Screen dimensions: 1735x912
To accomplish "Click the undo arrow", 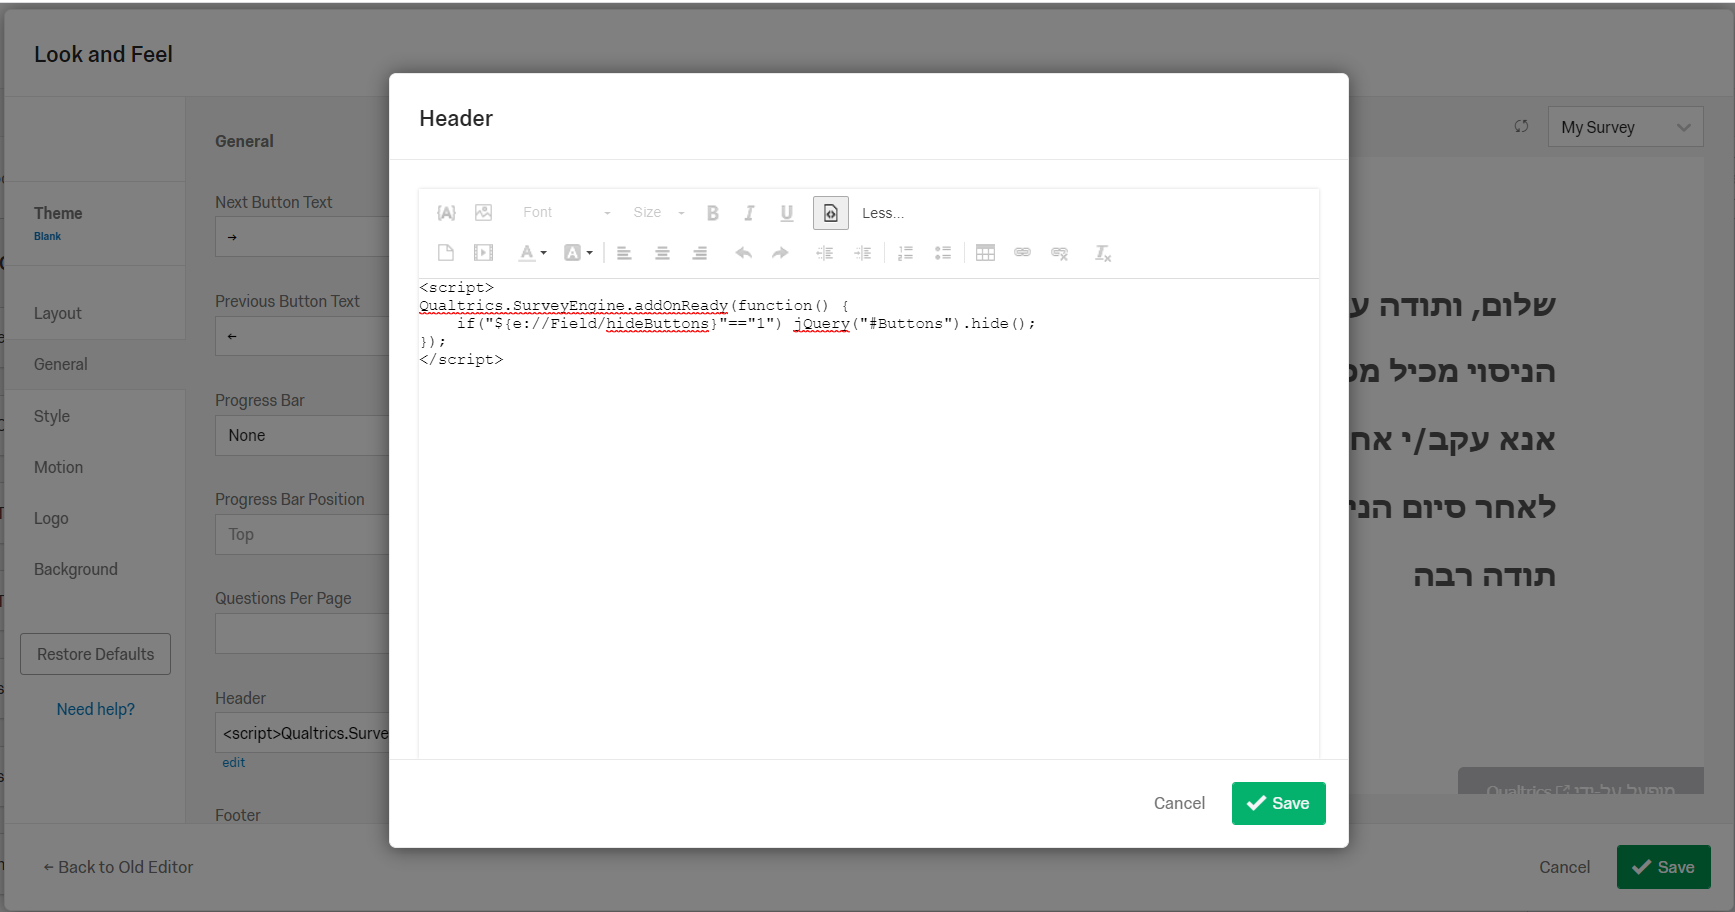I will (x=743, y=253).
